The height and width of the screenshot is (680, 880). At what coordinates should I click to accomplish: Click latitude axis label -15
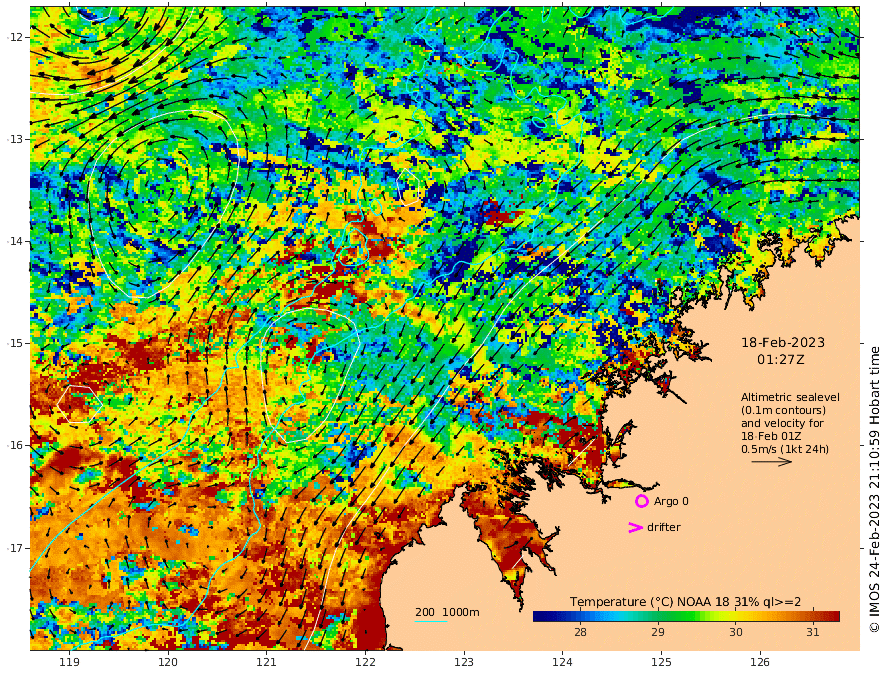click(16, 343)
